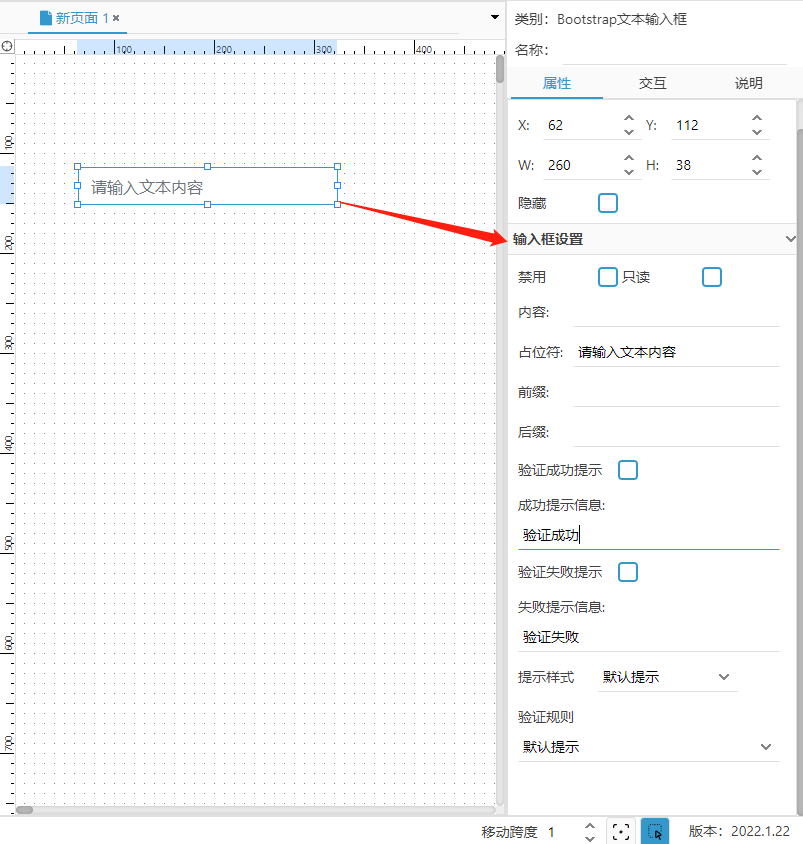Increase the X value with up arrow
The width and height of the screenshot is (803, 844).
(x=629, y=118)
